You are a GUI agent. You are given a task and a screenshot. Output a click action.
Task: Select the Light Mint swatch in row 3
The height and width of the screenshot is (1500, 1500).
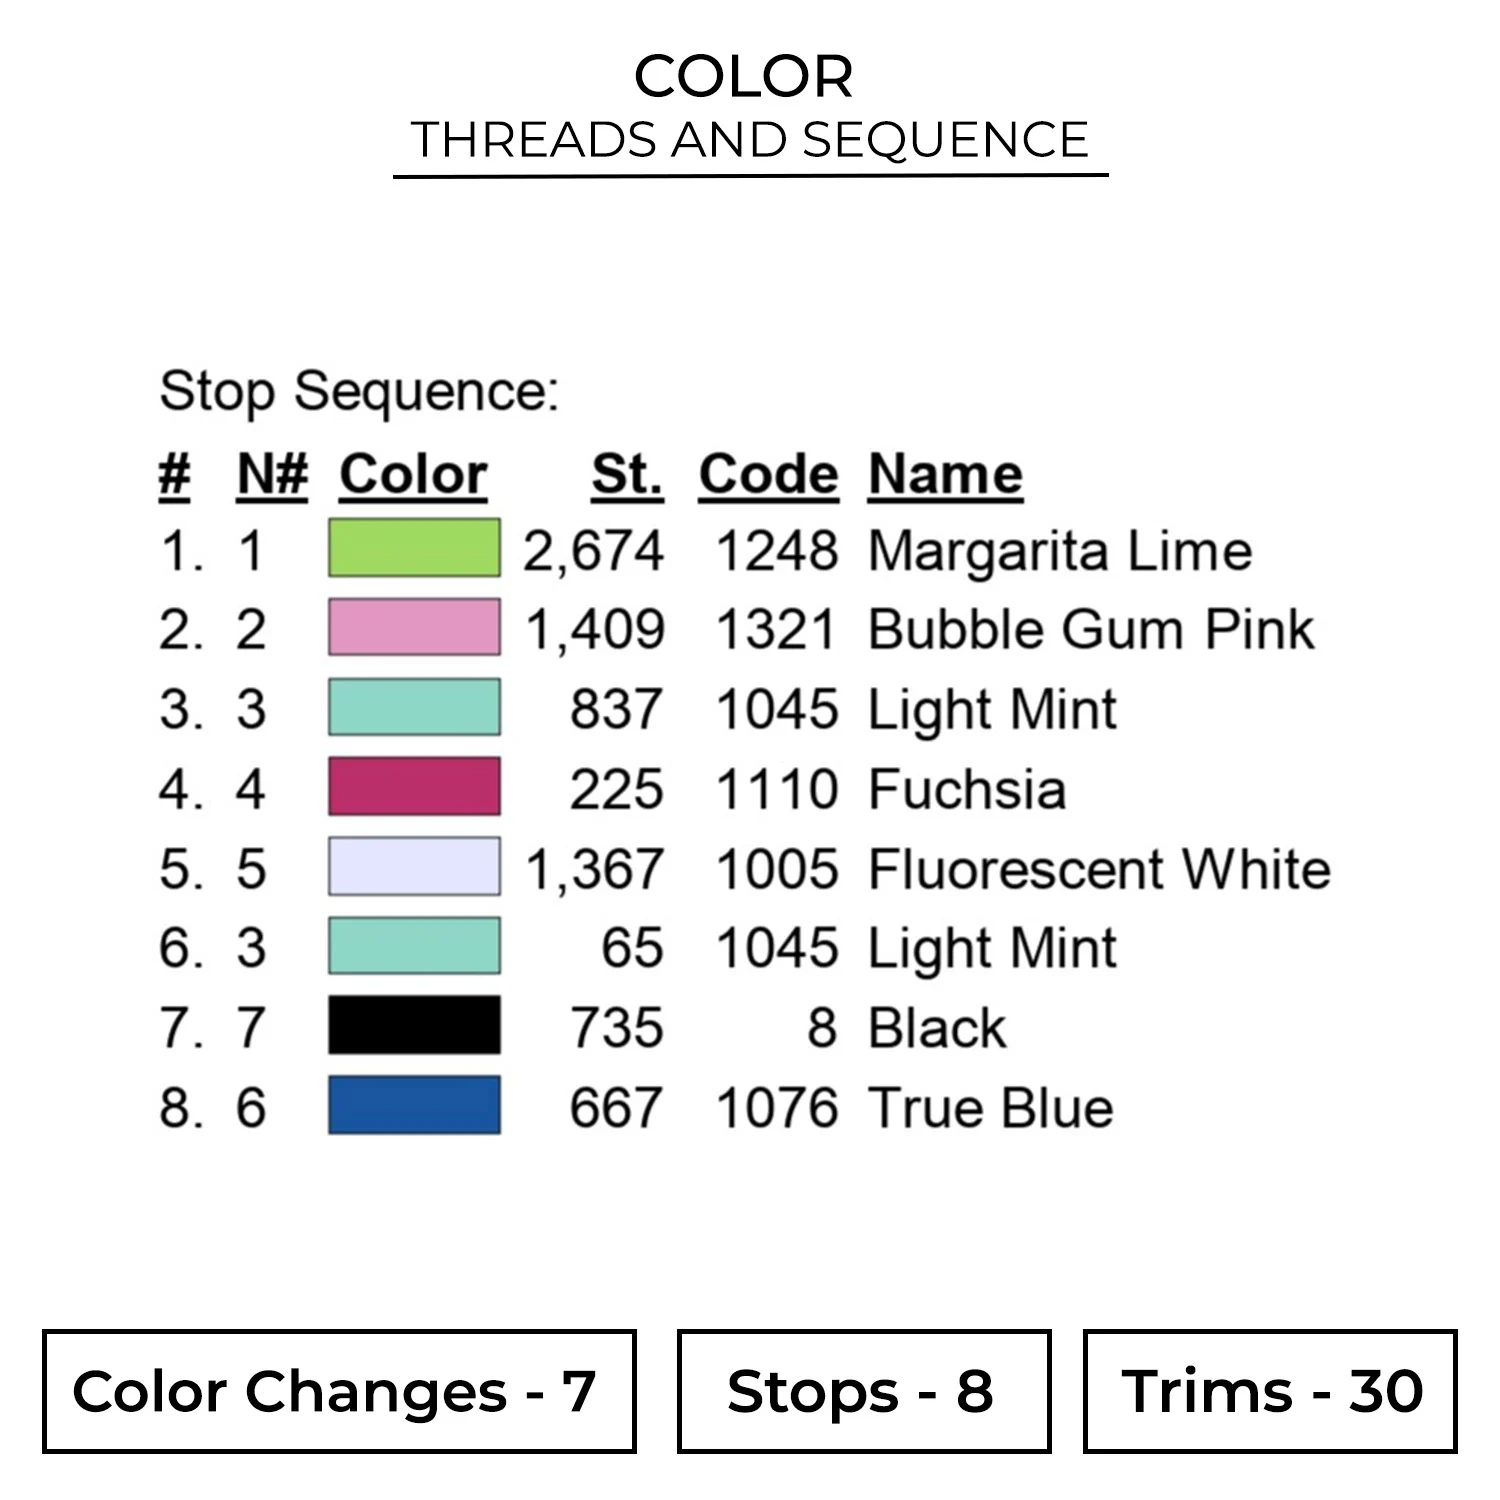pyautogui.click(x=414, y=707)
